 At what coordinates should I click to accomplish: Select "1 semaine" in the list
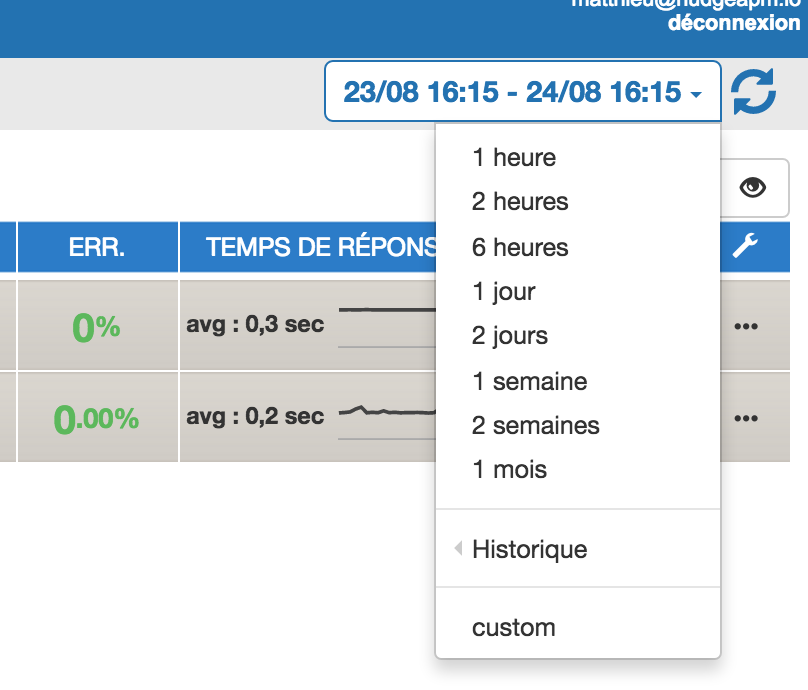coord(529,381)
